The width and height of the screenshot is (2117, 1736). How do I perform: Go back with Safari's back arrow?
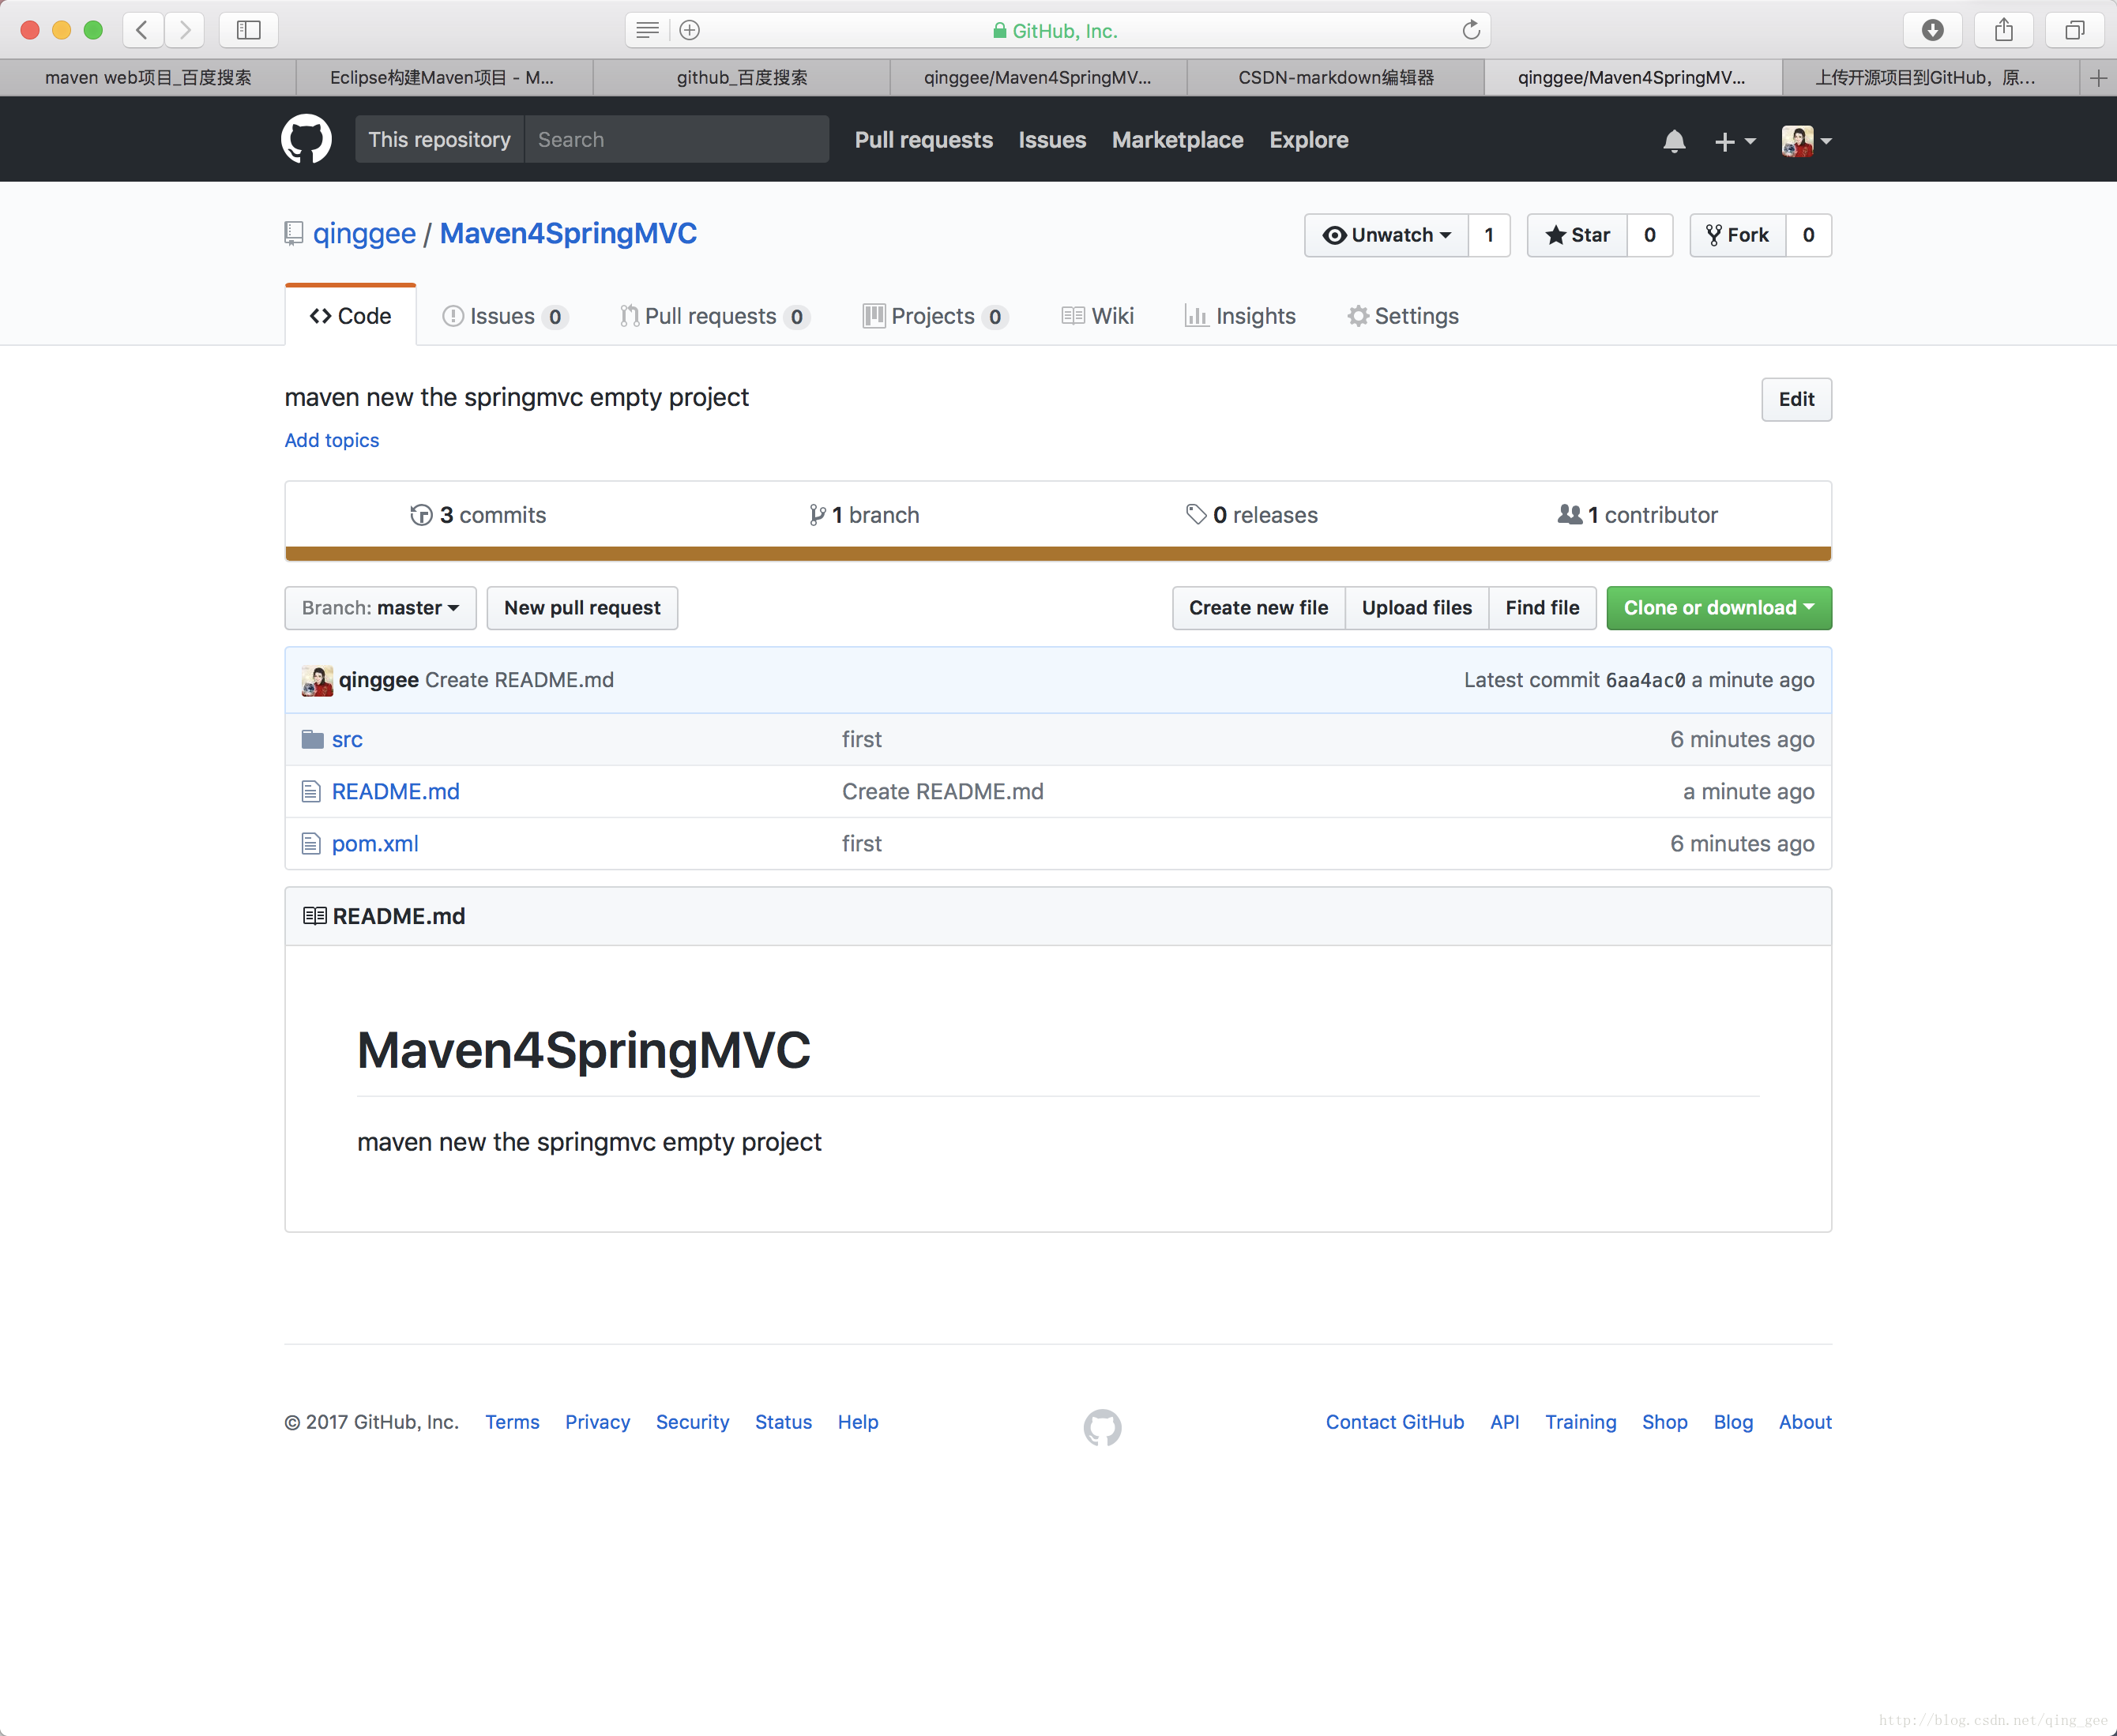[143, 30]
